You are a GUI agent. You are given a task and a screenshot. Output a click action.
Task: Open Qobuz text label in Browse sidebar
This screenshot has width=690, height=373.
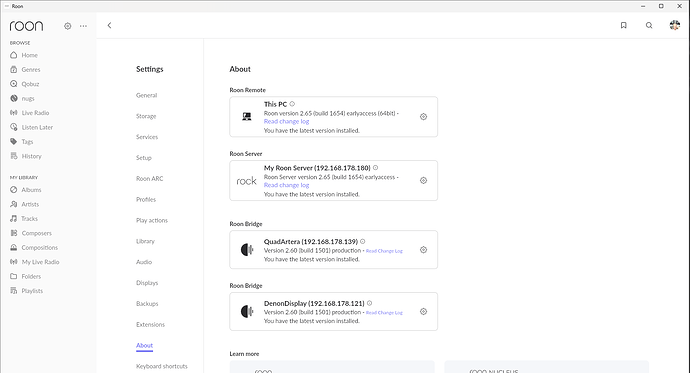30,84
